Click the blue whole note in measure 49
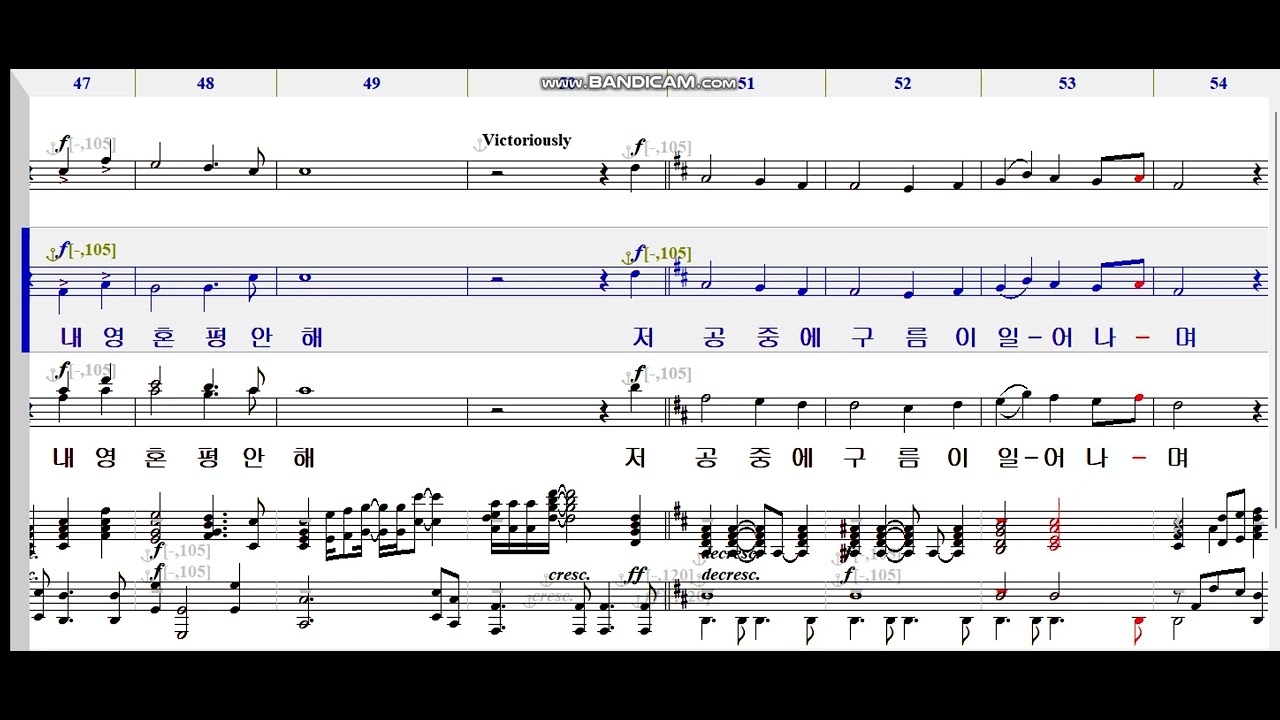The image size is (1280, 720). point(305,278)
